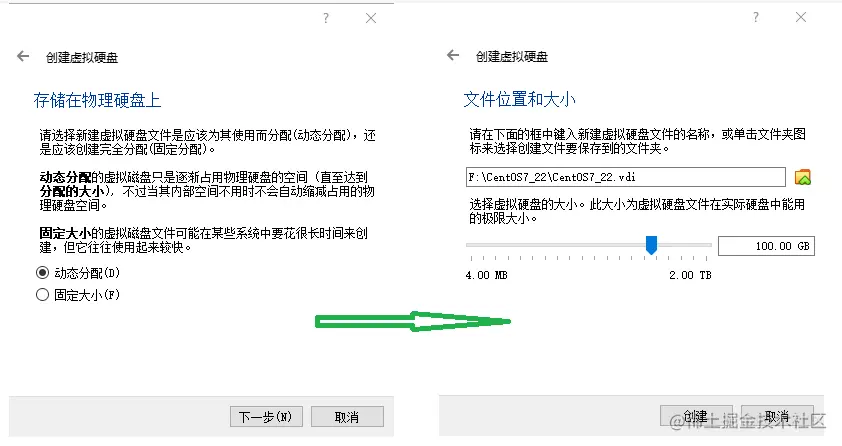842x446 pixels.
Task: Click the blue disk size slider handle
Action: 651,245
